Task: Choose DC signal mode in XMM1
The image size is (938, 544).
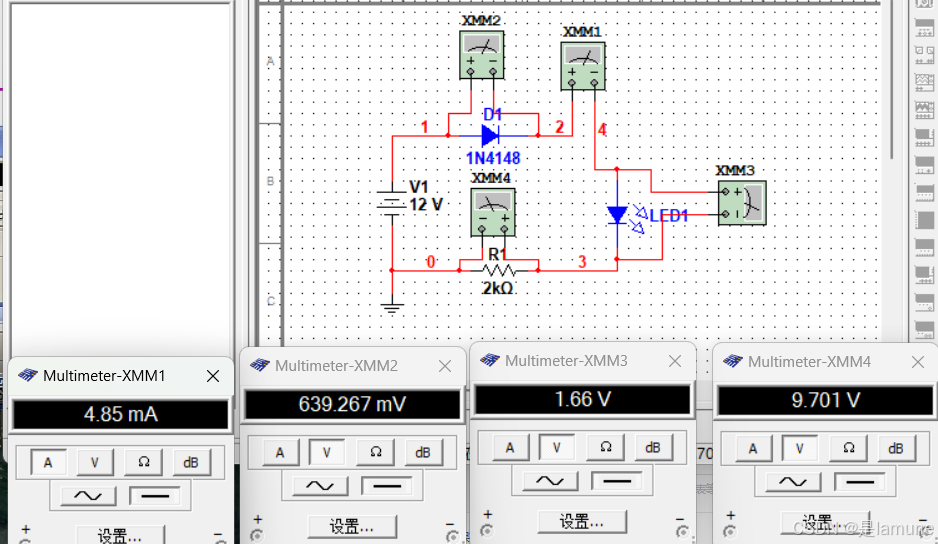Action: click(155, 496)
